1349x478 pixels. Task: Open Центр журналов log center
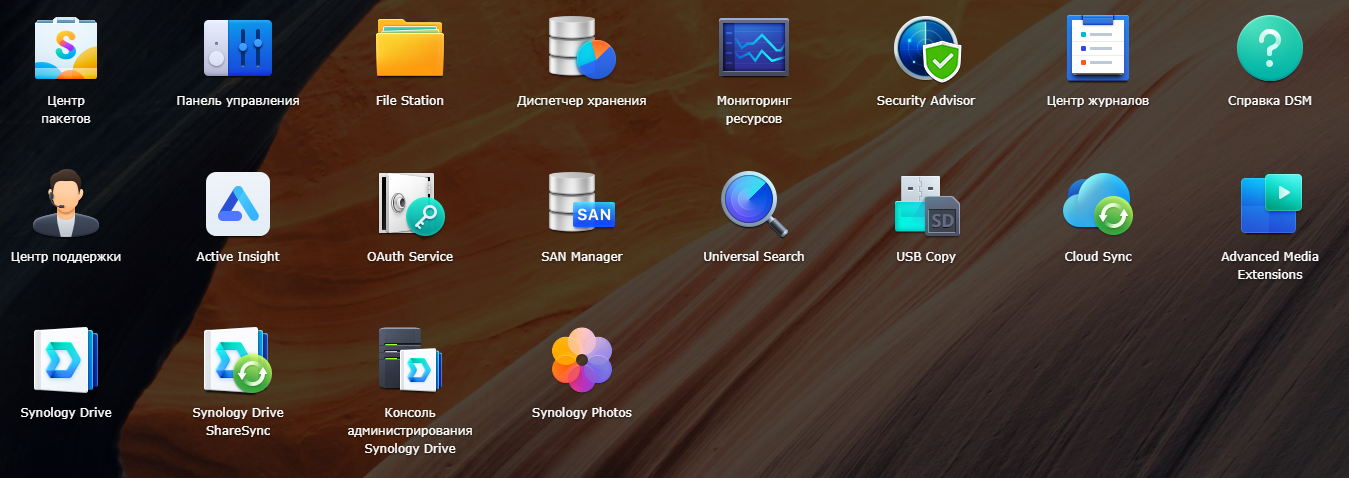pyautogui.click(x=1098, y=48)
